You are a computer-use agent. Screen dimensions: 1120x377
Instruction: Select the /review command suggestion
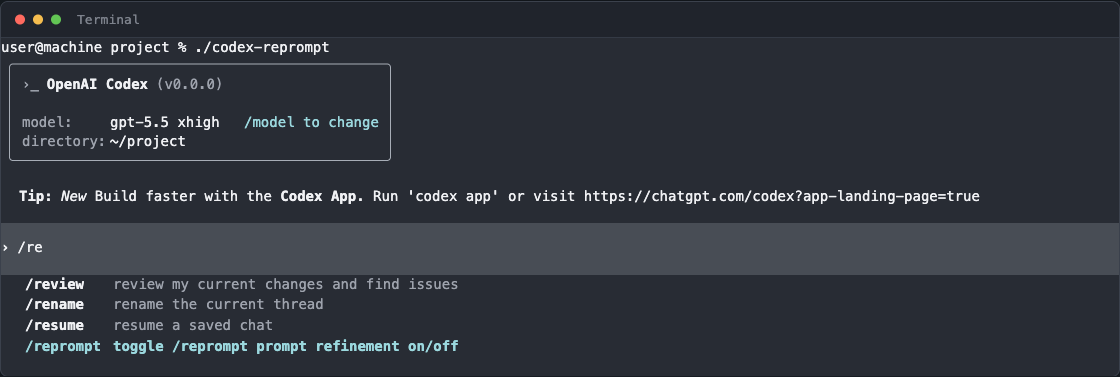[55, 284]
